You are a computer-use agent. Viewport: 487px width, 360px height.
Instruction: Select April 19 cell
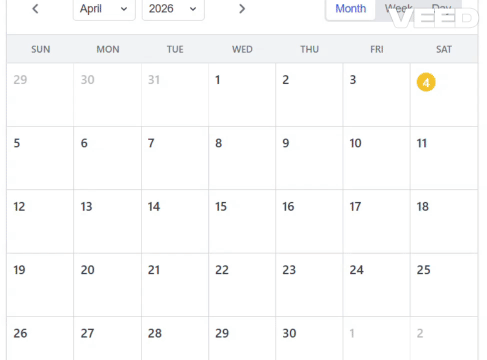[40, 285]
